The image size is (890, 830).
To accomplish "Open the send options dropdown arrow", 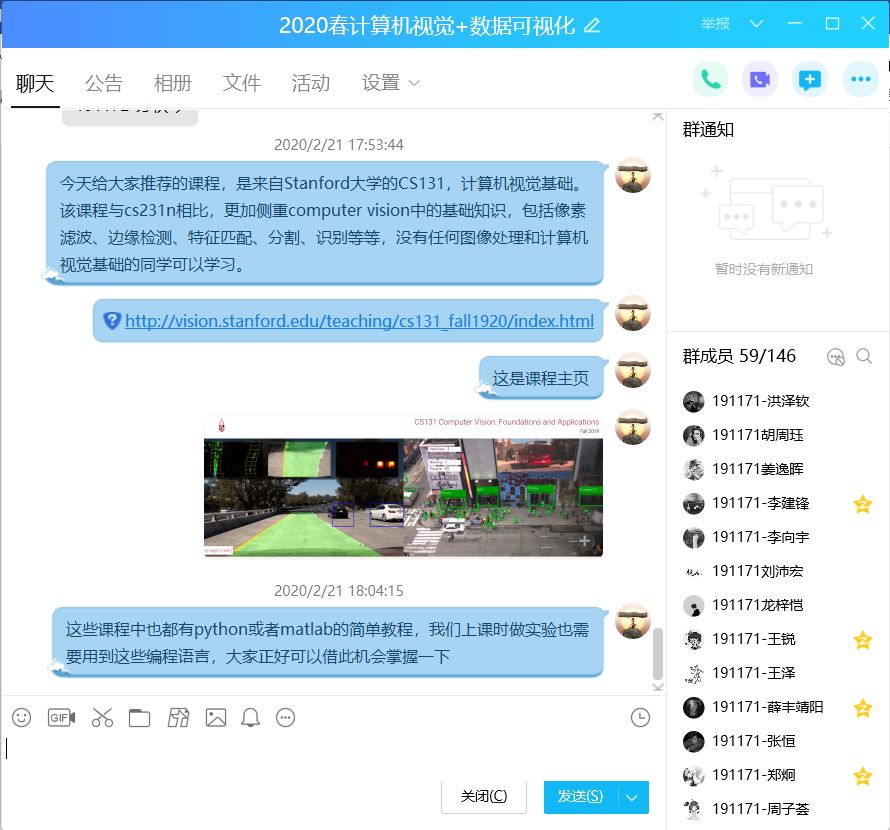I will (632, 798).
